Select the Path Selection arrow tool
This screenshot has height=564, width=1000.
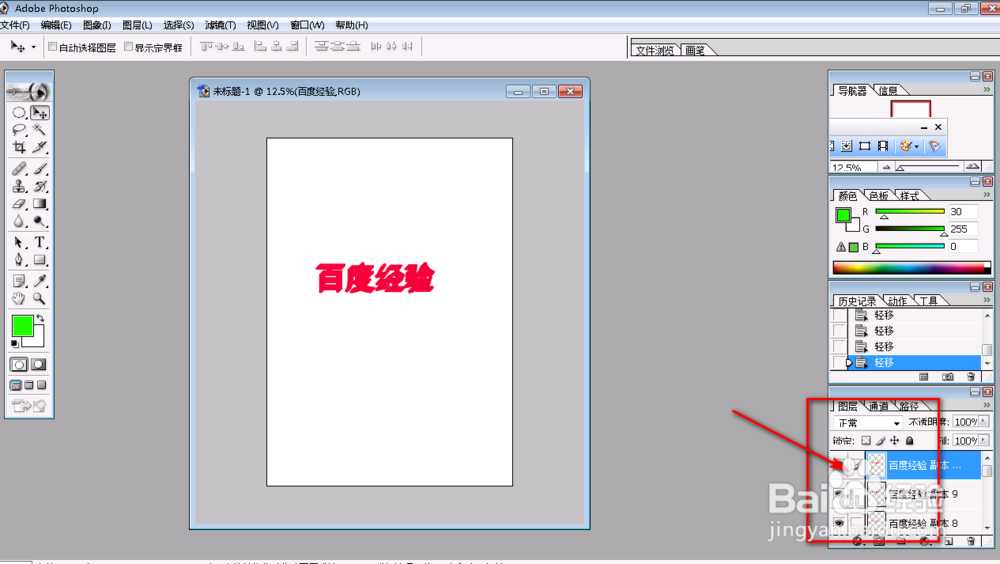(x=19, y=242)
